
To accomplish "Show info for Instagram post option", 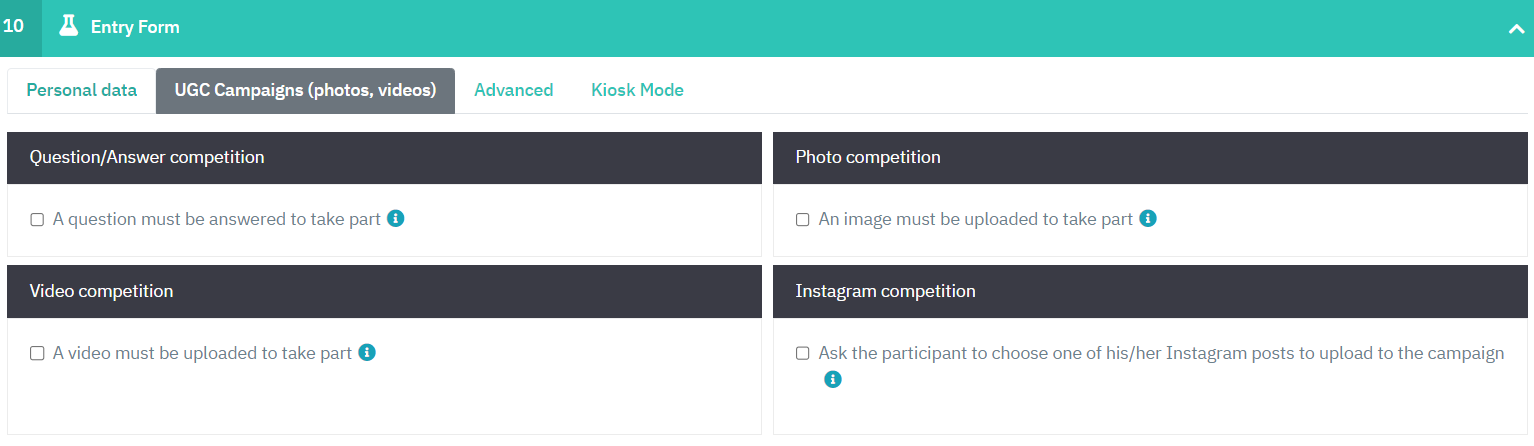I will point(833,379).
